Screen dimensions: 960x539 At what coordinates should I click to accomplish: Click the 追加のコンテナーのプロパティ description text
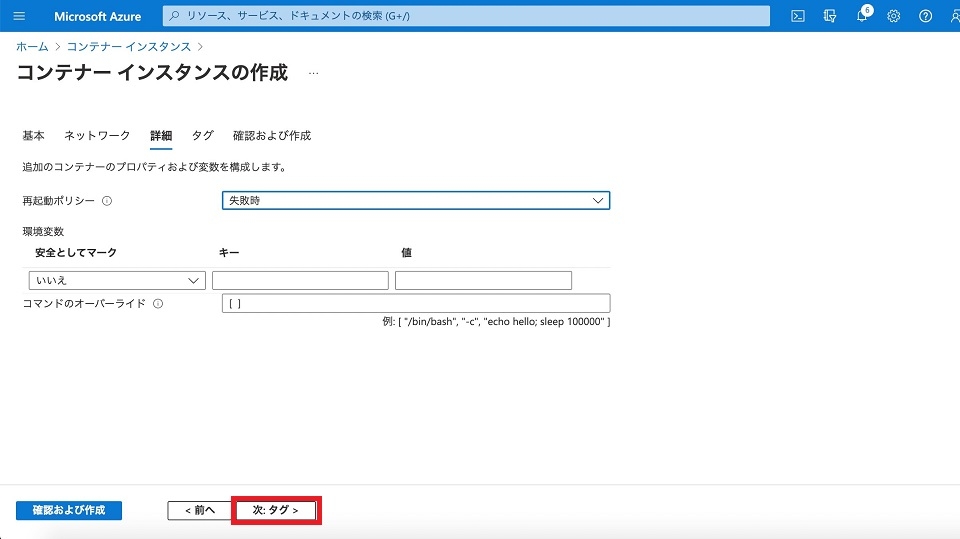[x=155, y=167]
